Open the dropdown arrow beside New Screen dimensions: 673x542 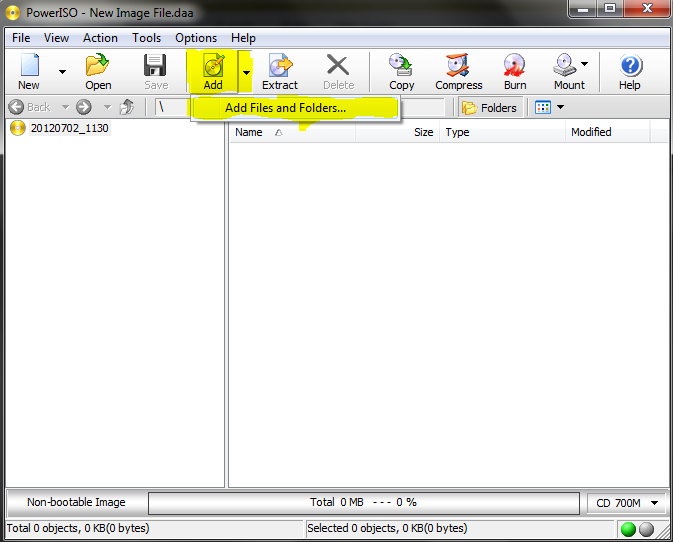(62, 72)
